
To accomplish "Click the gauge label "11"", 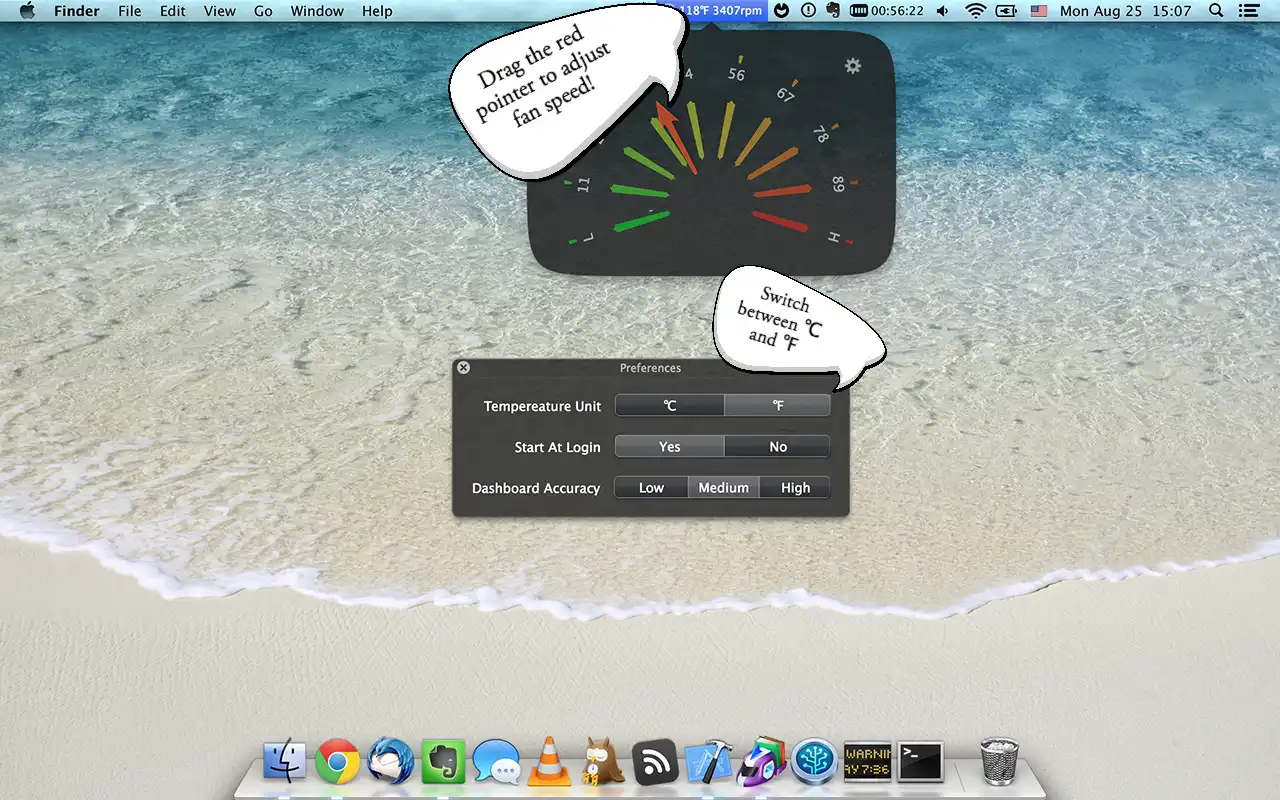I will (584, 184).
